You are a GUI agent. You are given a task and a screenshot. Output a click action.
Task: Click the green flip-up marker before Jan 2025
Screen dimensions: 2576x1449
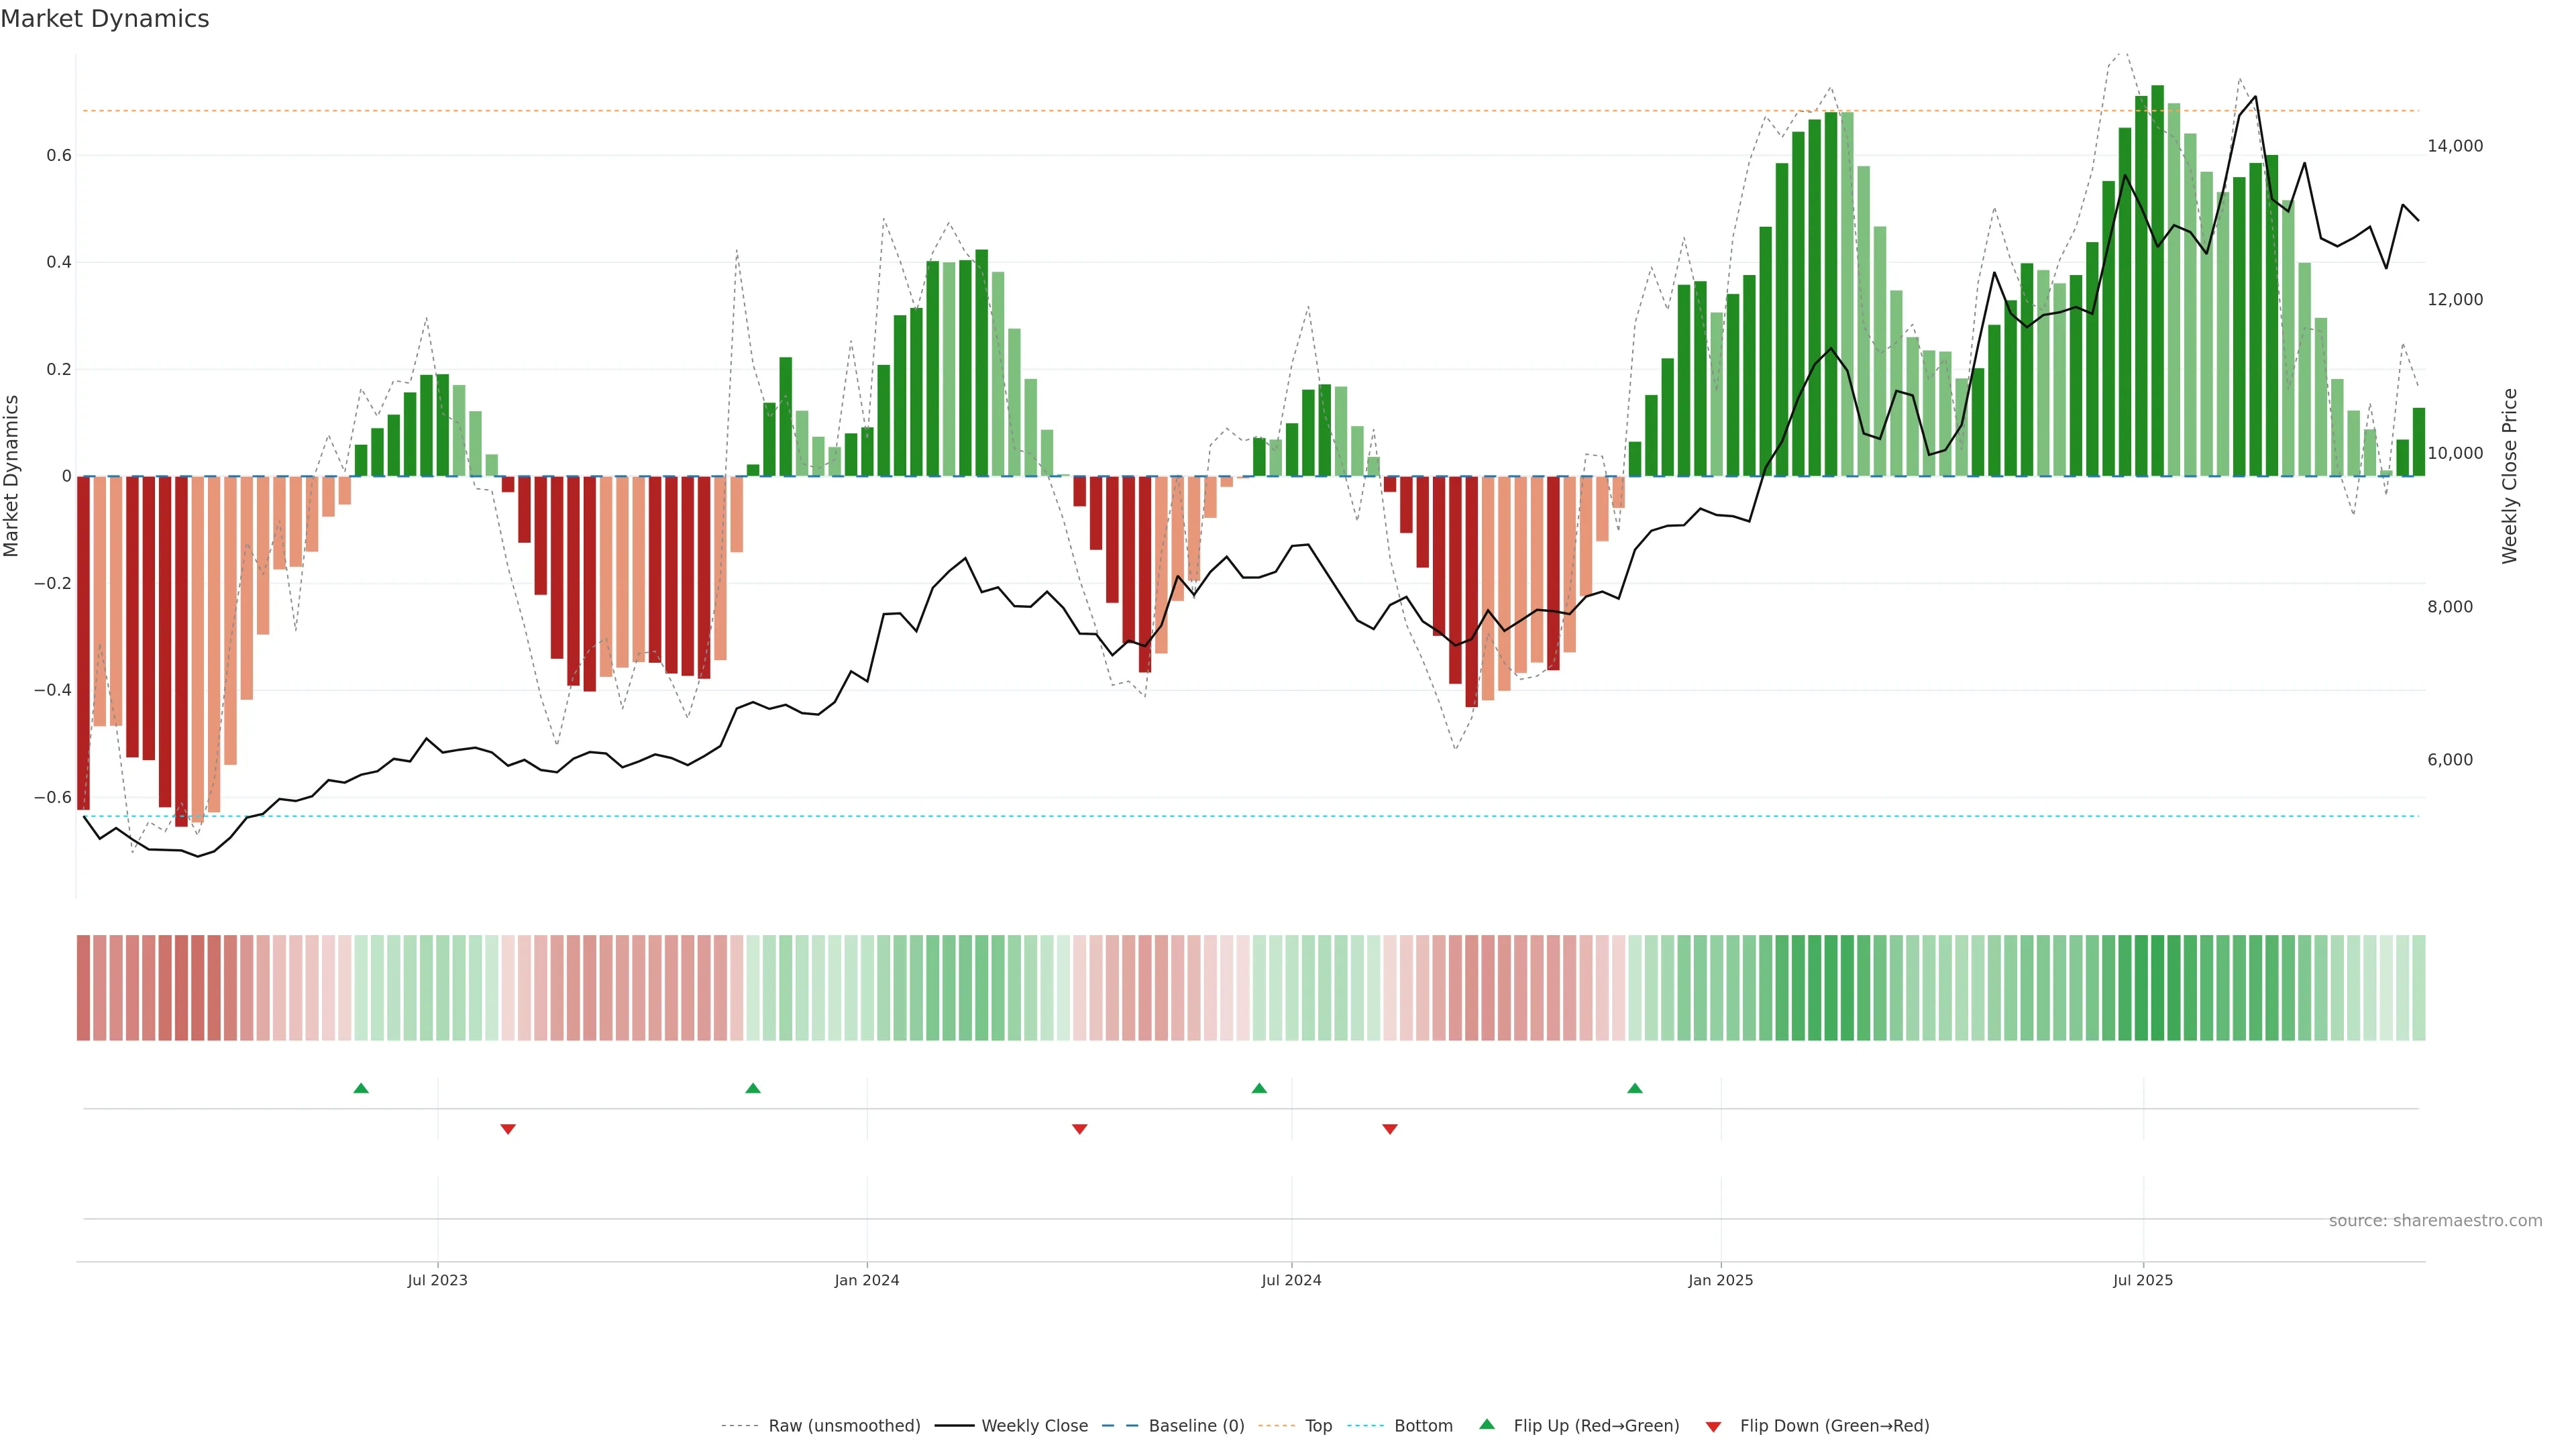coord(1634,1088)
